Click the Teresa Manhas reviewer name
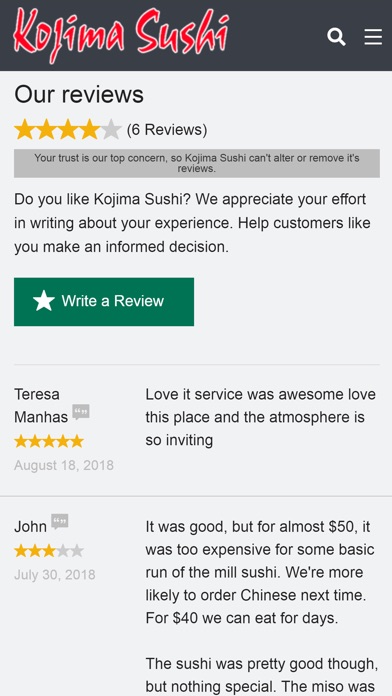The image size is (392, 696). click(x=41, y=405)
